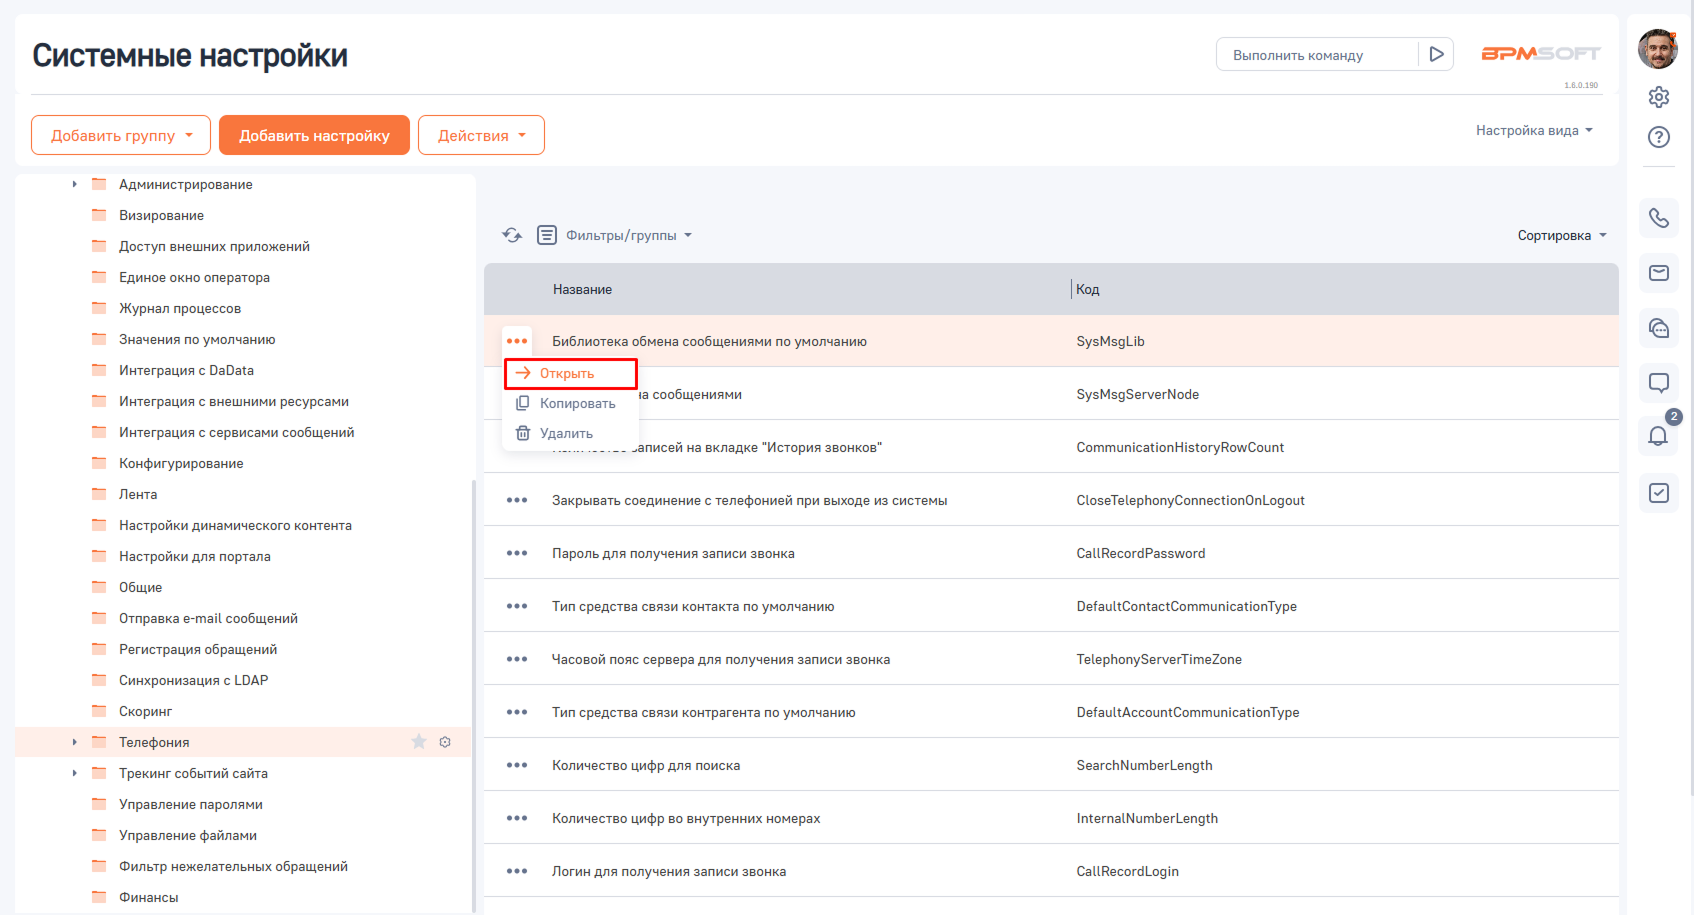
Task: Click the Выполнить команду input field
Action: pyautogui.click(x=1315, y=55)
